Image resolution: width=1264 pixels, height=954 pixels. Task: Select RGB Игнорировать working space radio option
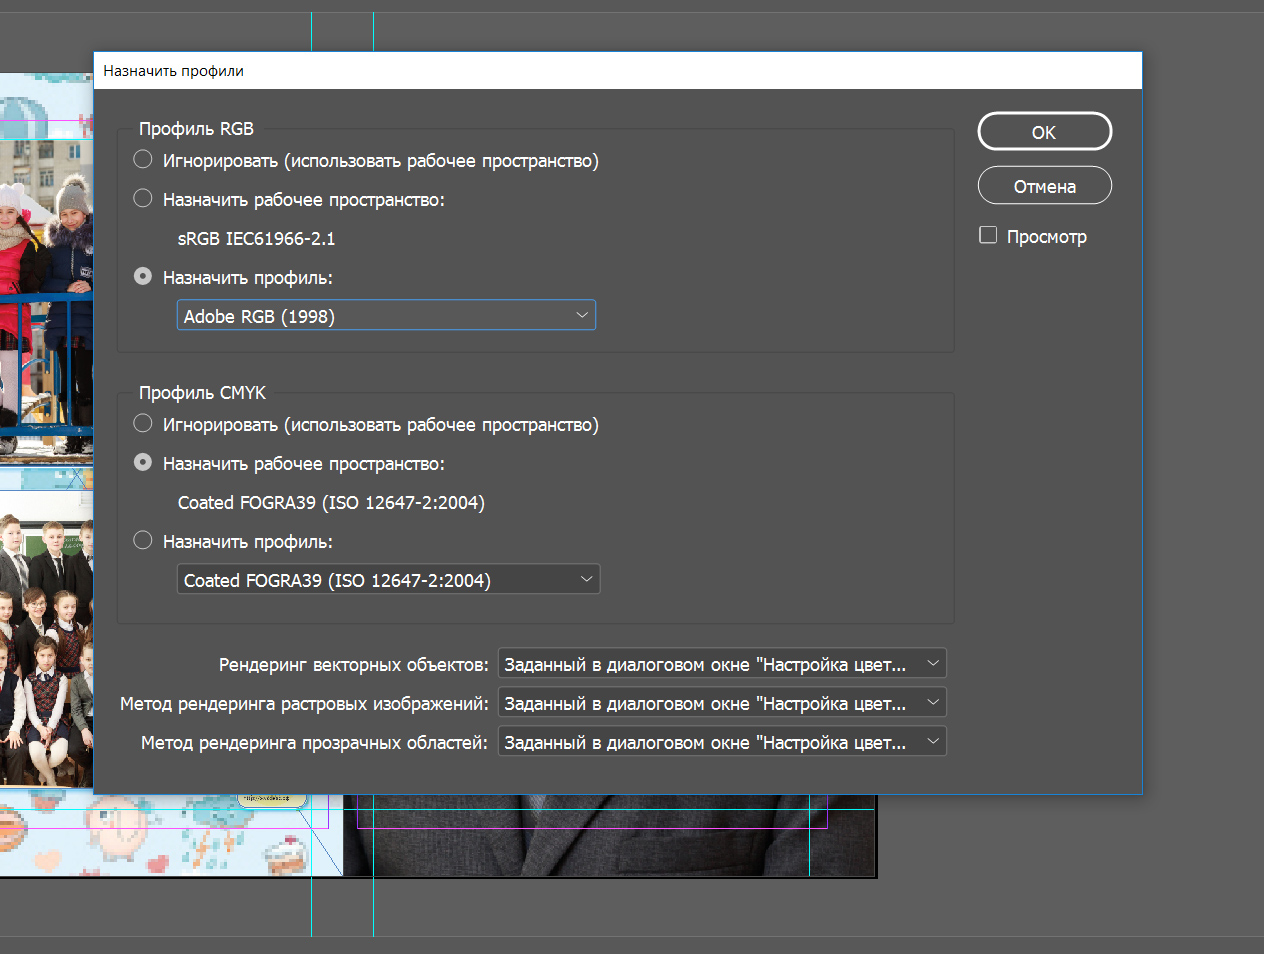coord(143,160)
